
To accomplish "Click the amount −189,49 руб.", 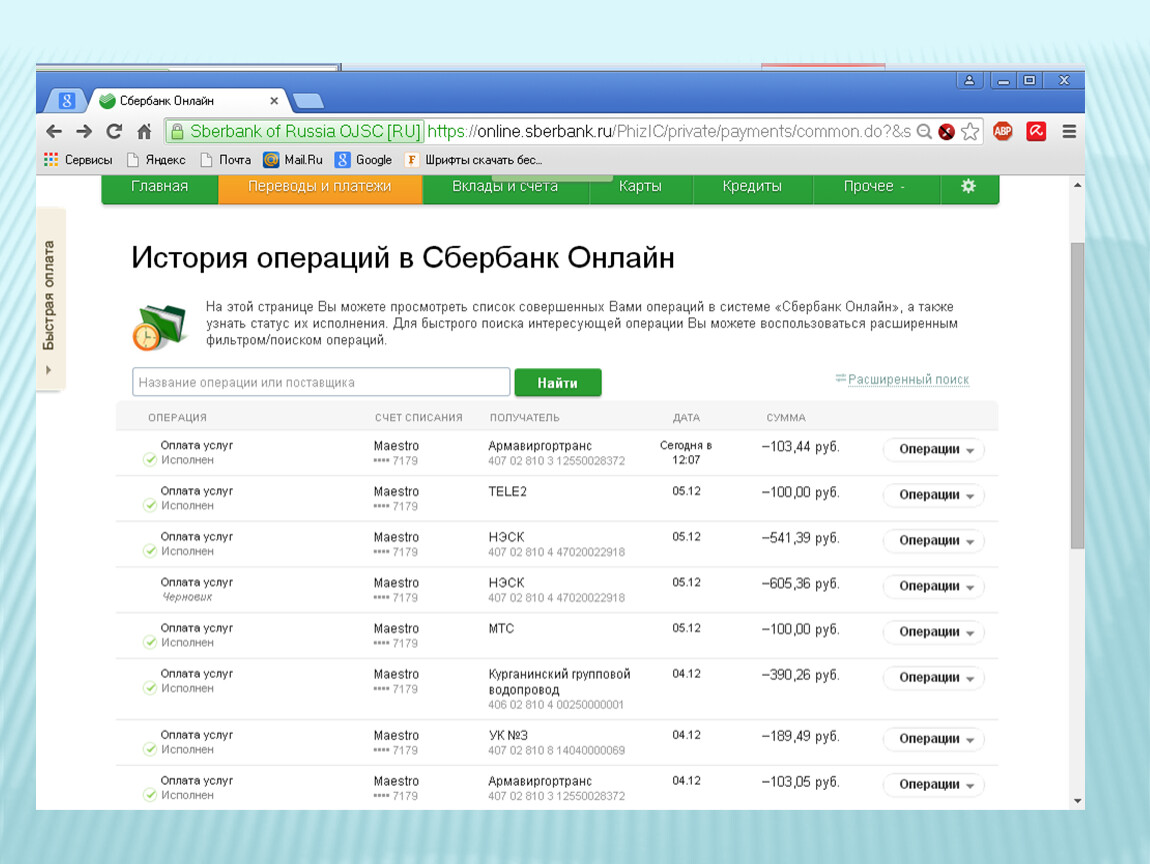I will click(800, 736).
